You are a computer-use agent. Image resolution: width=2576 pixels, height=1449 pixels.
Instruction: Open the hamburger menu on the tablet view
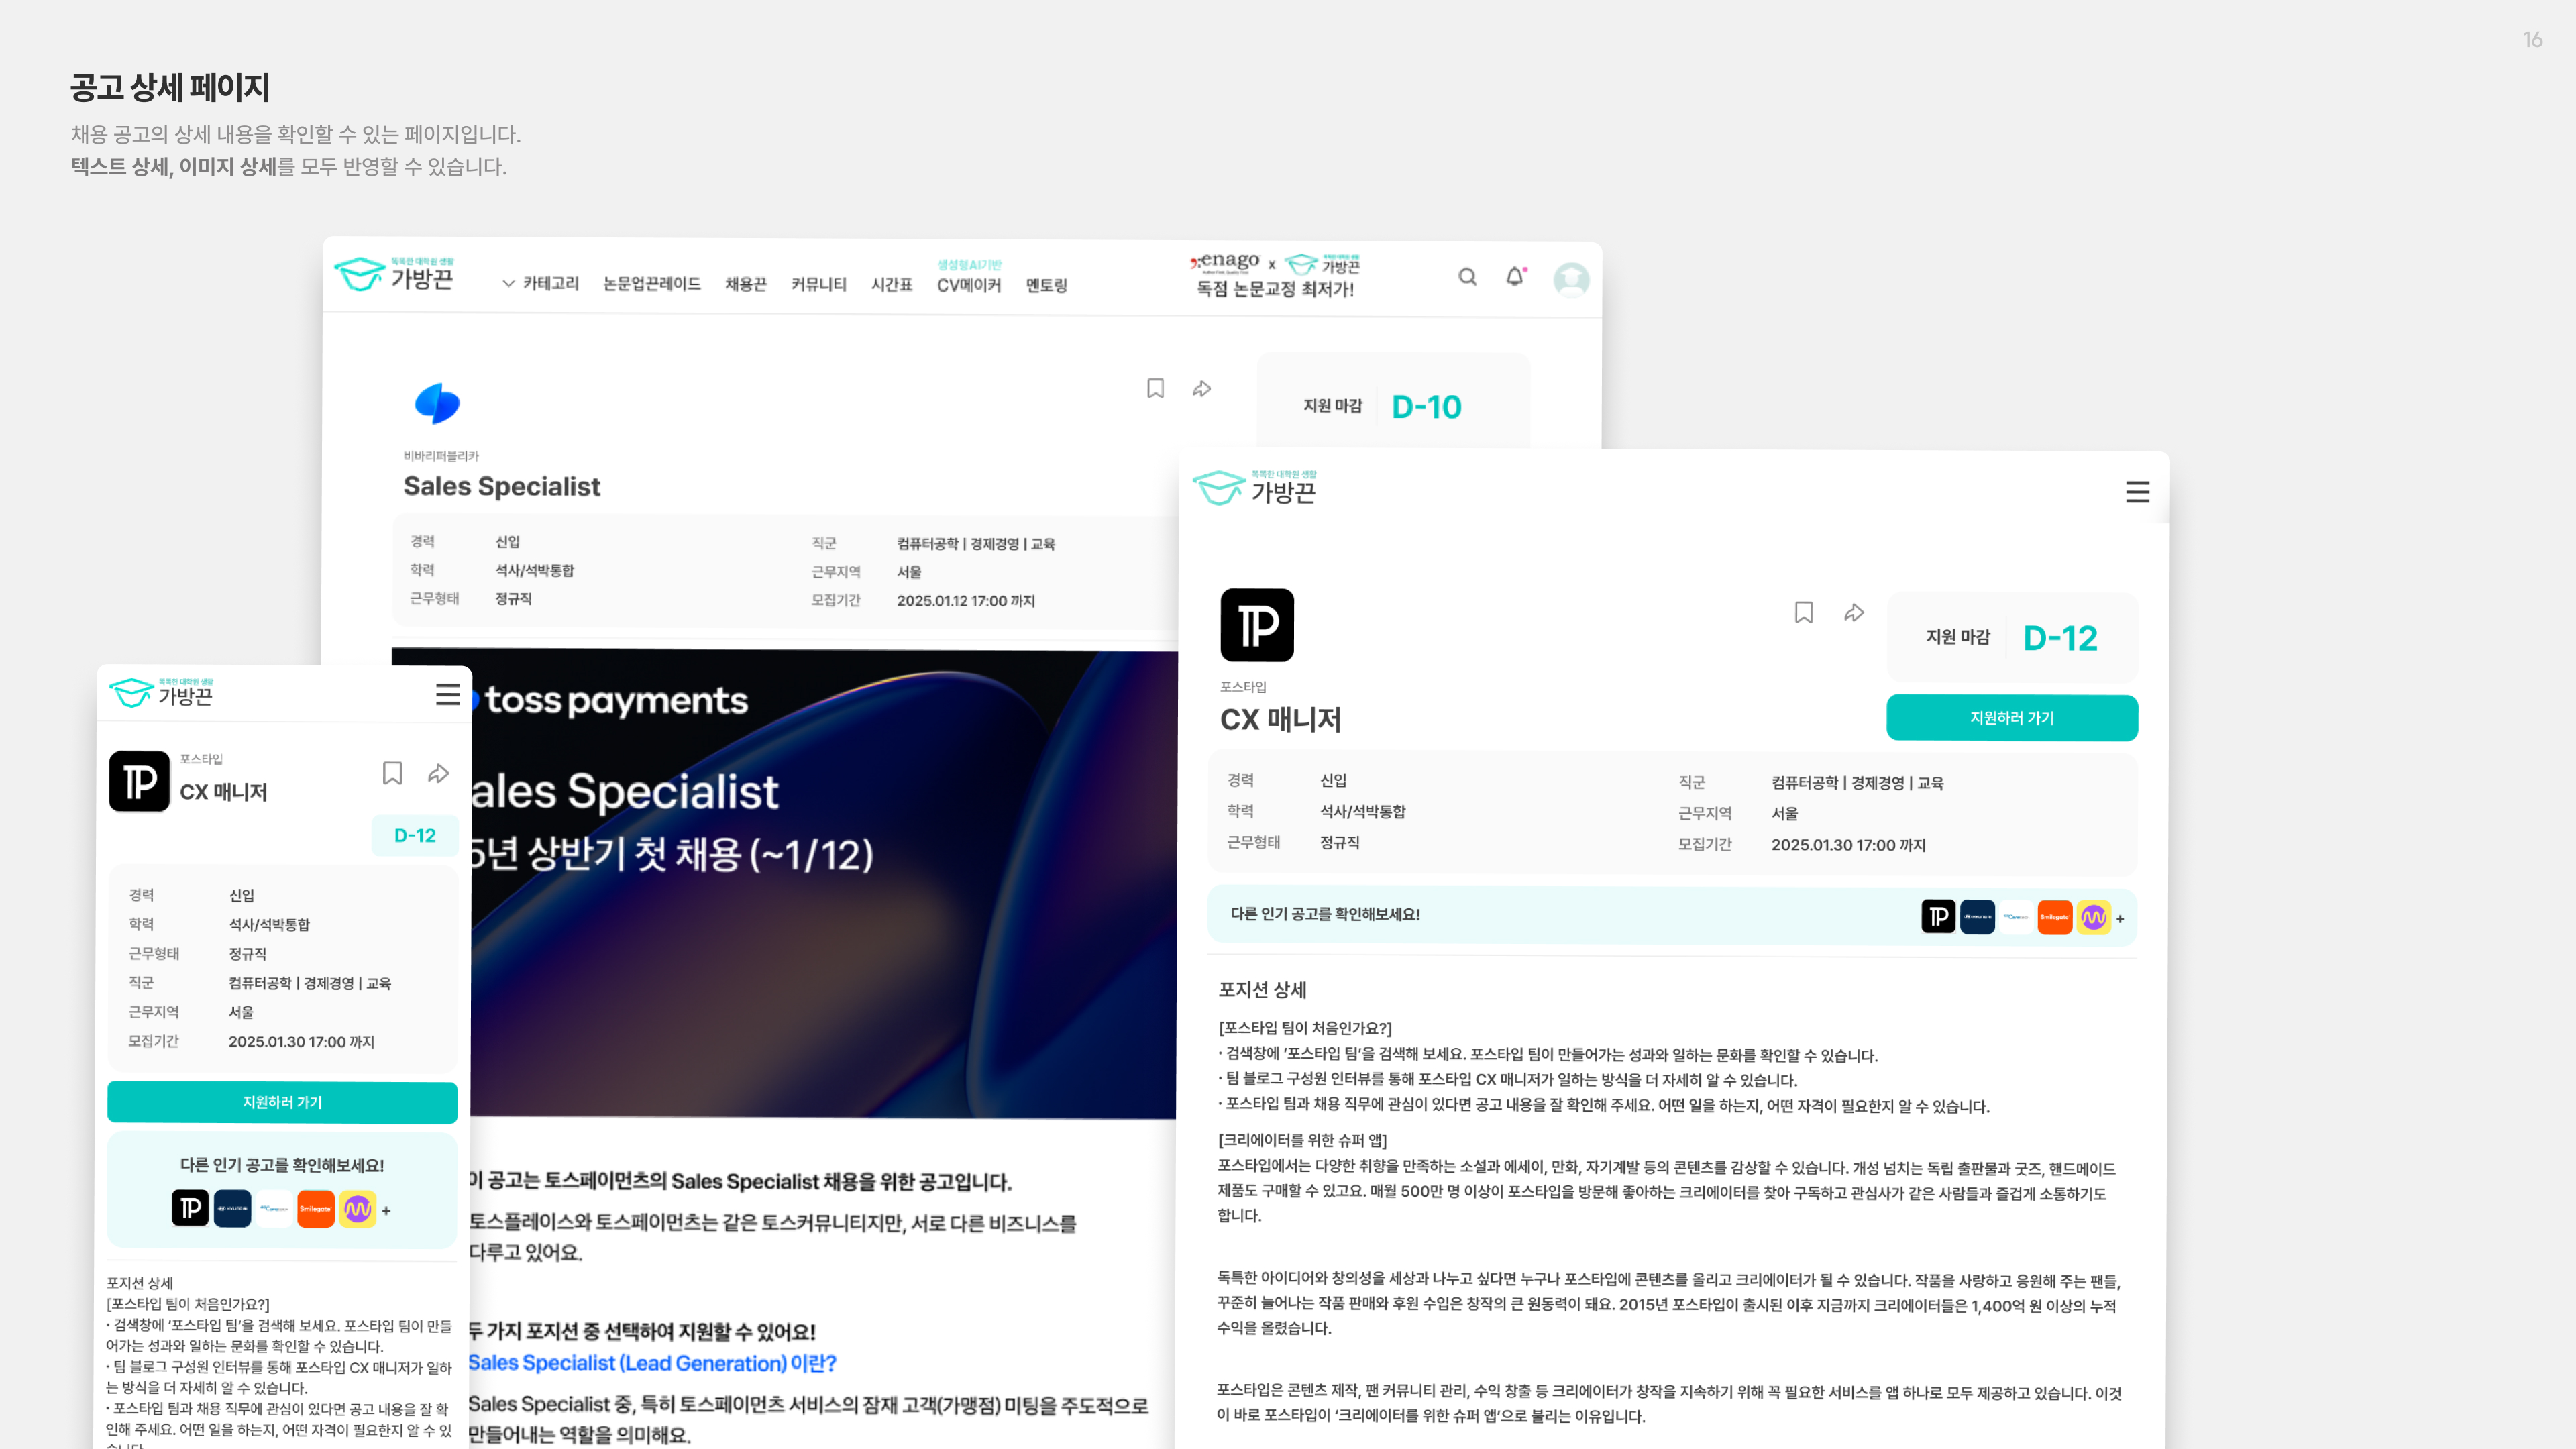click(x=2137, y=492)
